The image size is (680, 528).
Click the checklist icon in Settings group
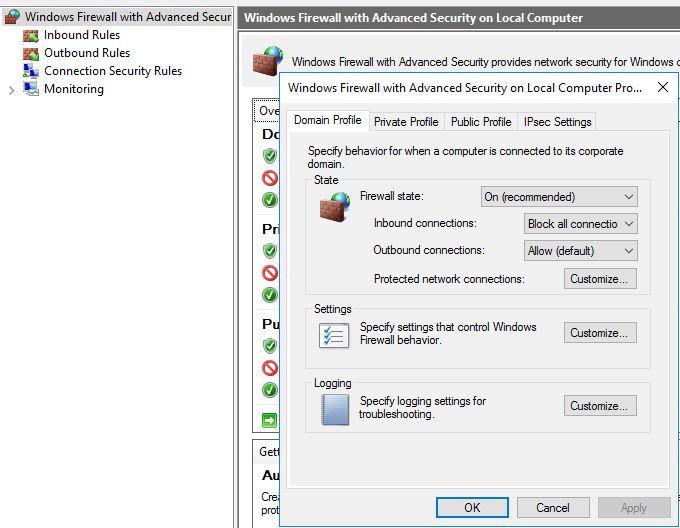click(x=334, y=336)
